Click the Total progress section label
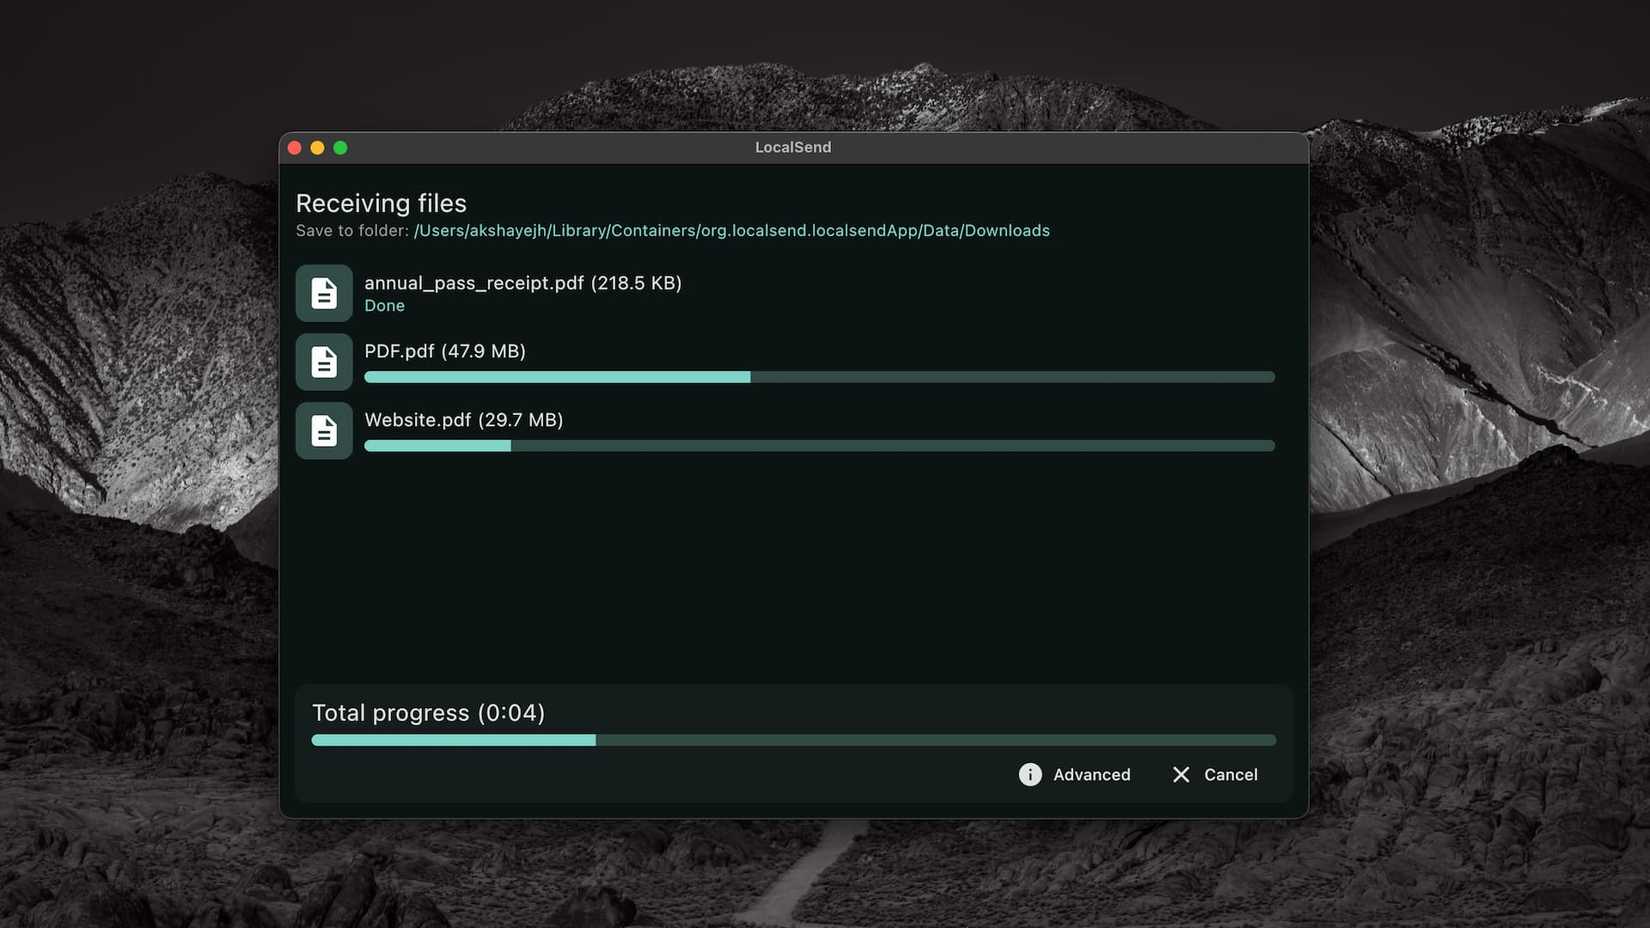The height and width of the screenshot is (928, 1650). [429, 712]
